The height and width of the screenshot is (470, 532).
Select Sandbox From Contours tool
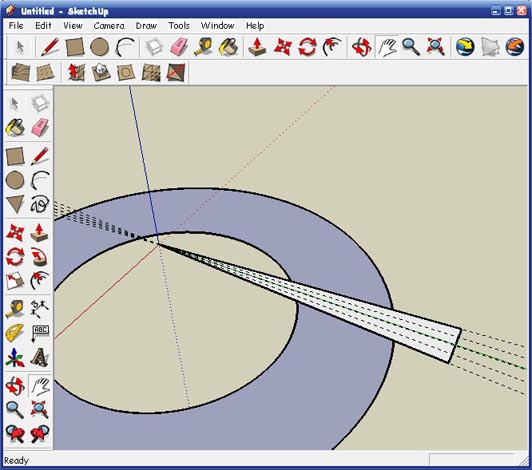pyautogui.click(x=20, y=72)
